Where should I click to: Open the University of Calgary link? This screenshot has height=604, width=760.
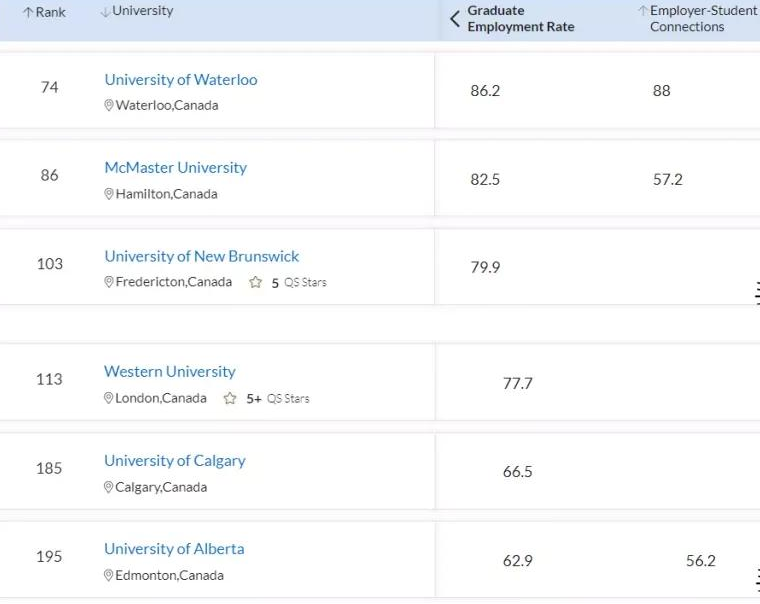coord(174,461)
